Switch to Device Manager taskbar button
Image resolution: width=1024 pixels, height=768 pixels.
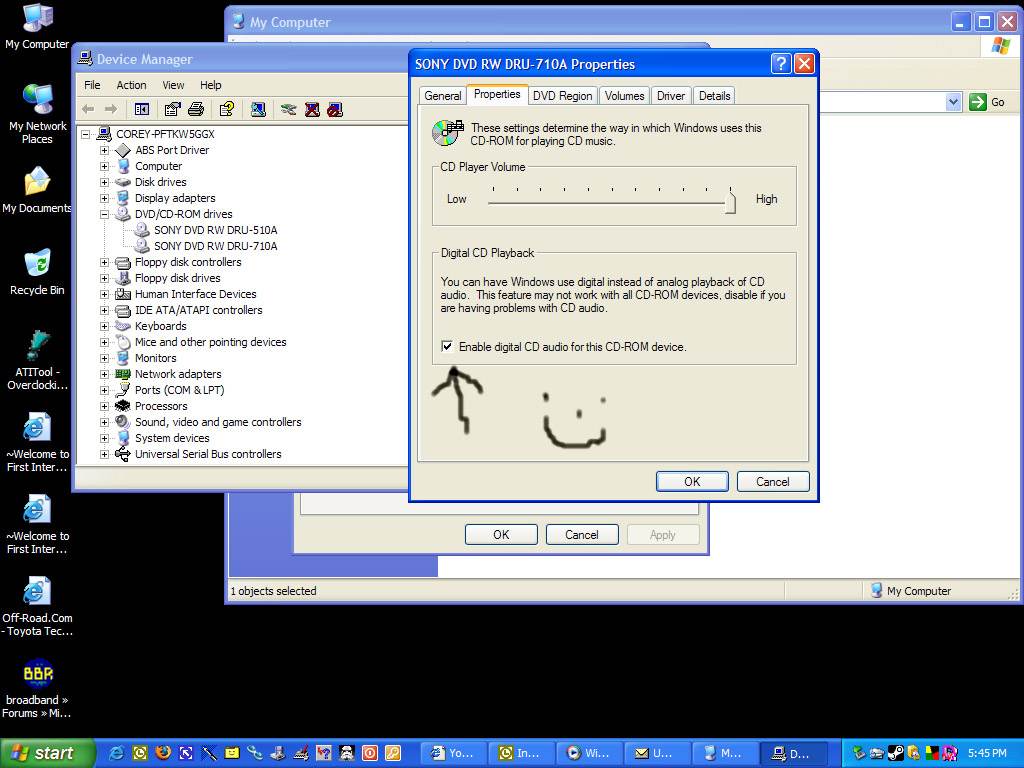(795, 753)
